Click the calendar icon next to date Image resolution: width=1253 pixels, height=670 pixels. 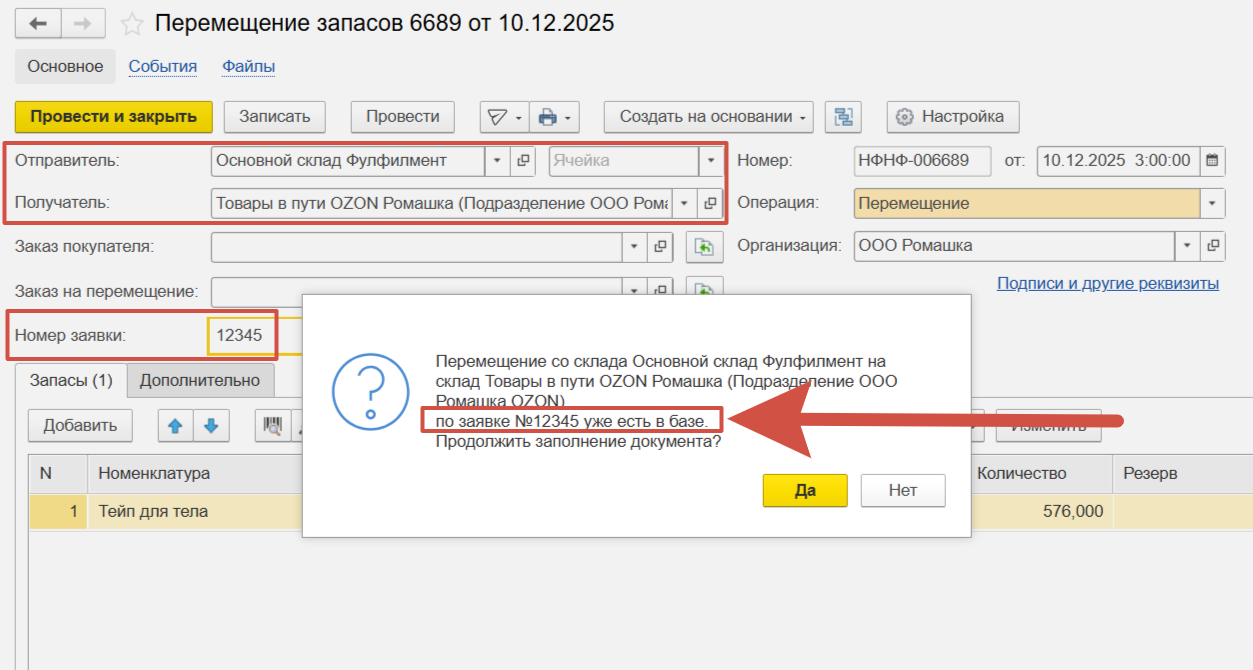pos(1212,160)
